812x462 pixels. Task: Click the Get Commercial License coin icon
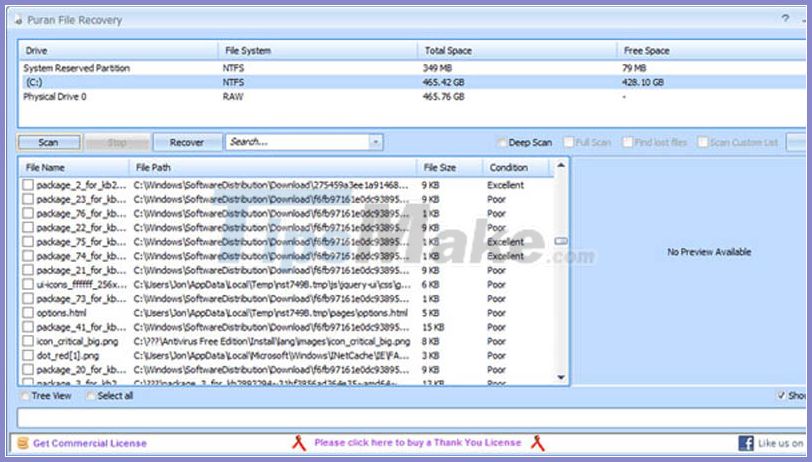tap(23, 443)
